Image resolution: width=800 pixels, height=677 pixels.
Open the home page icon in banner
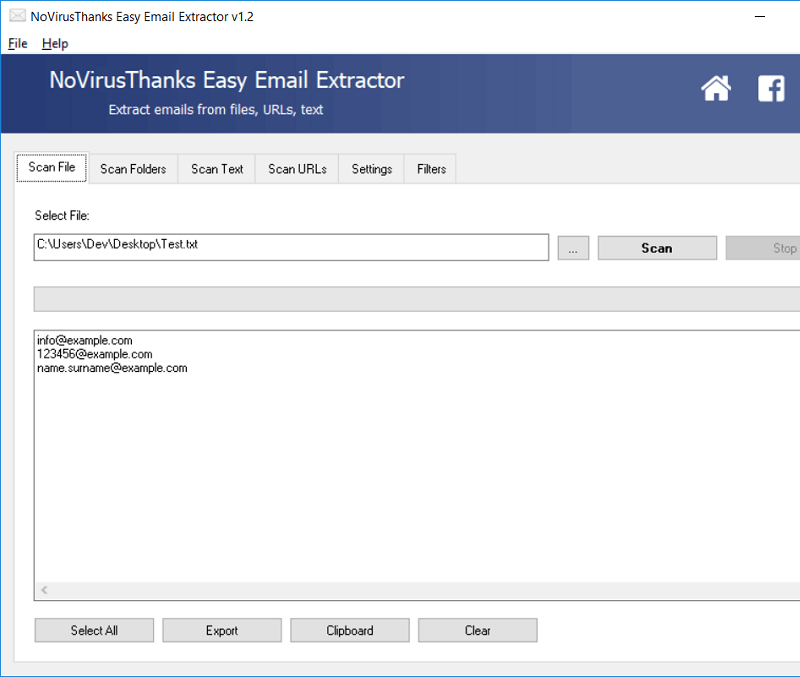[x=716, y=88]
